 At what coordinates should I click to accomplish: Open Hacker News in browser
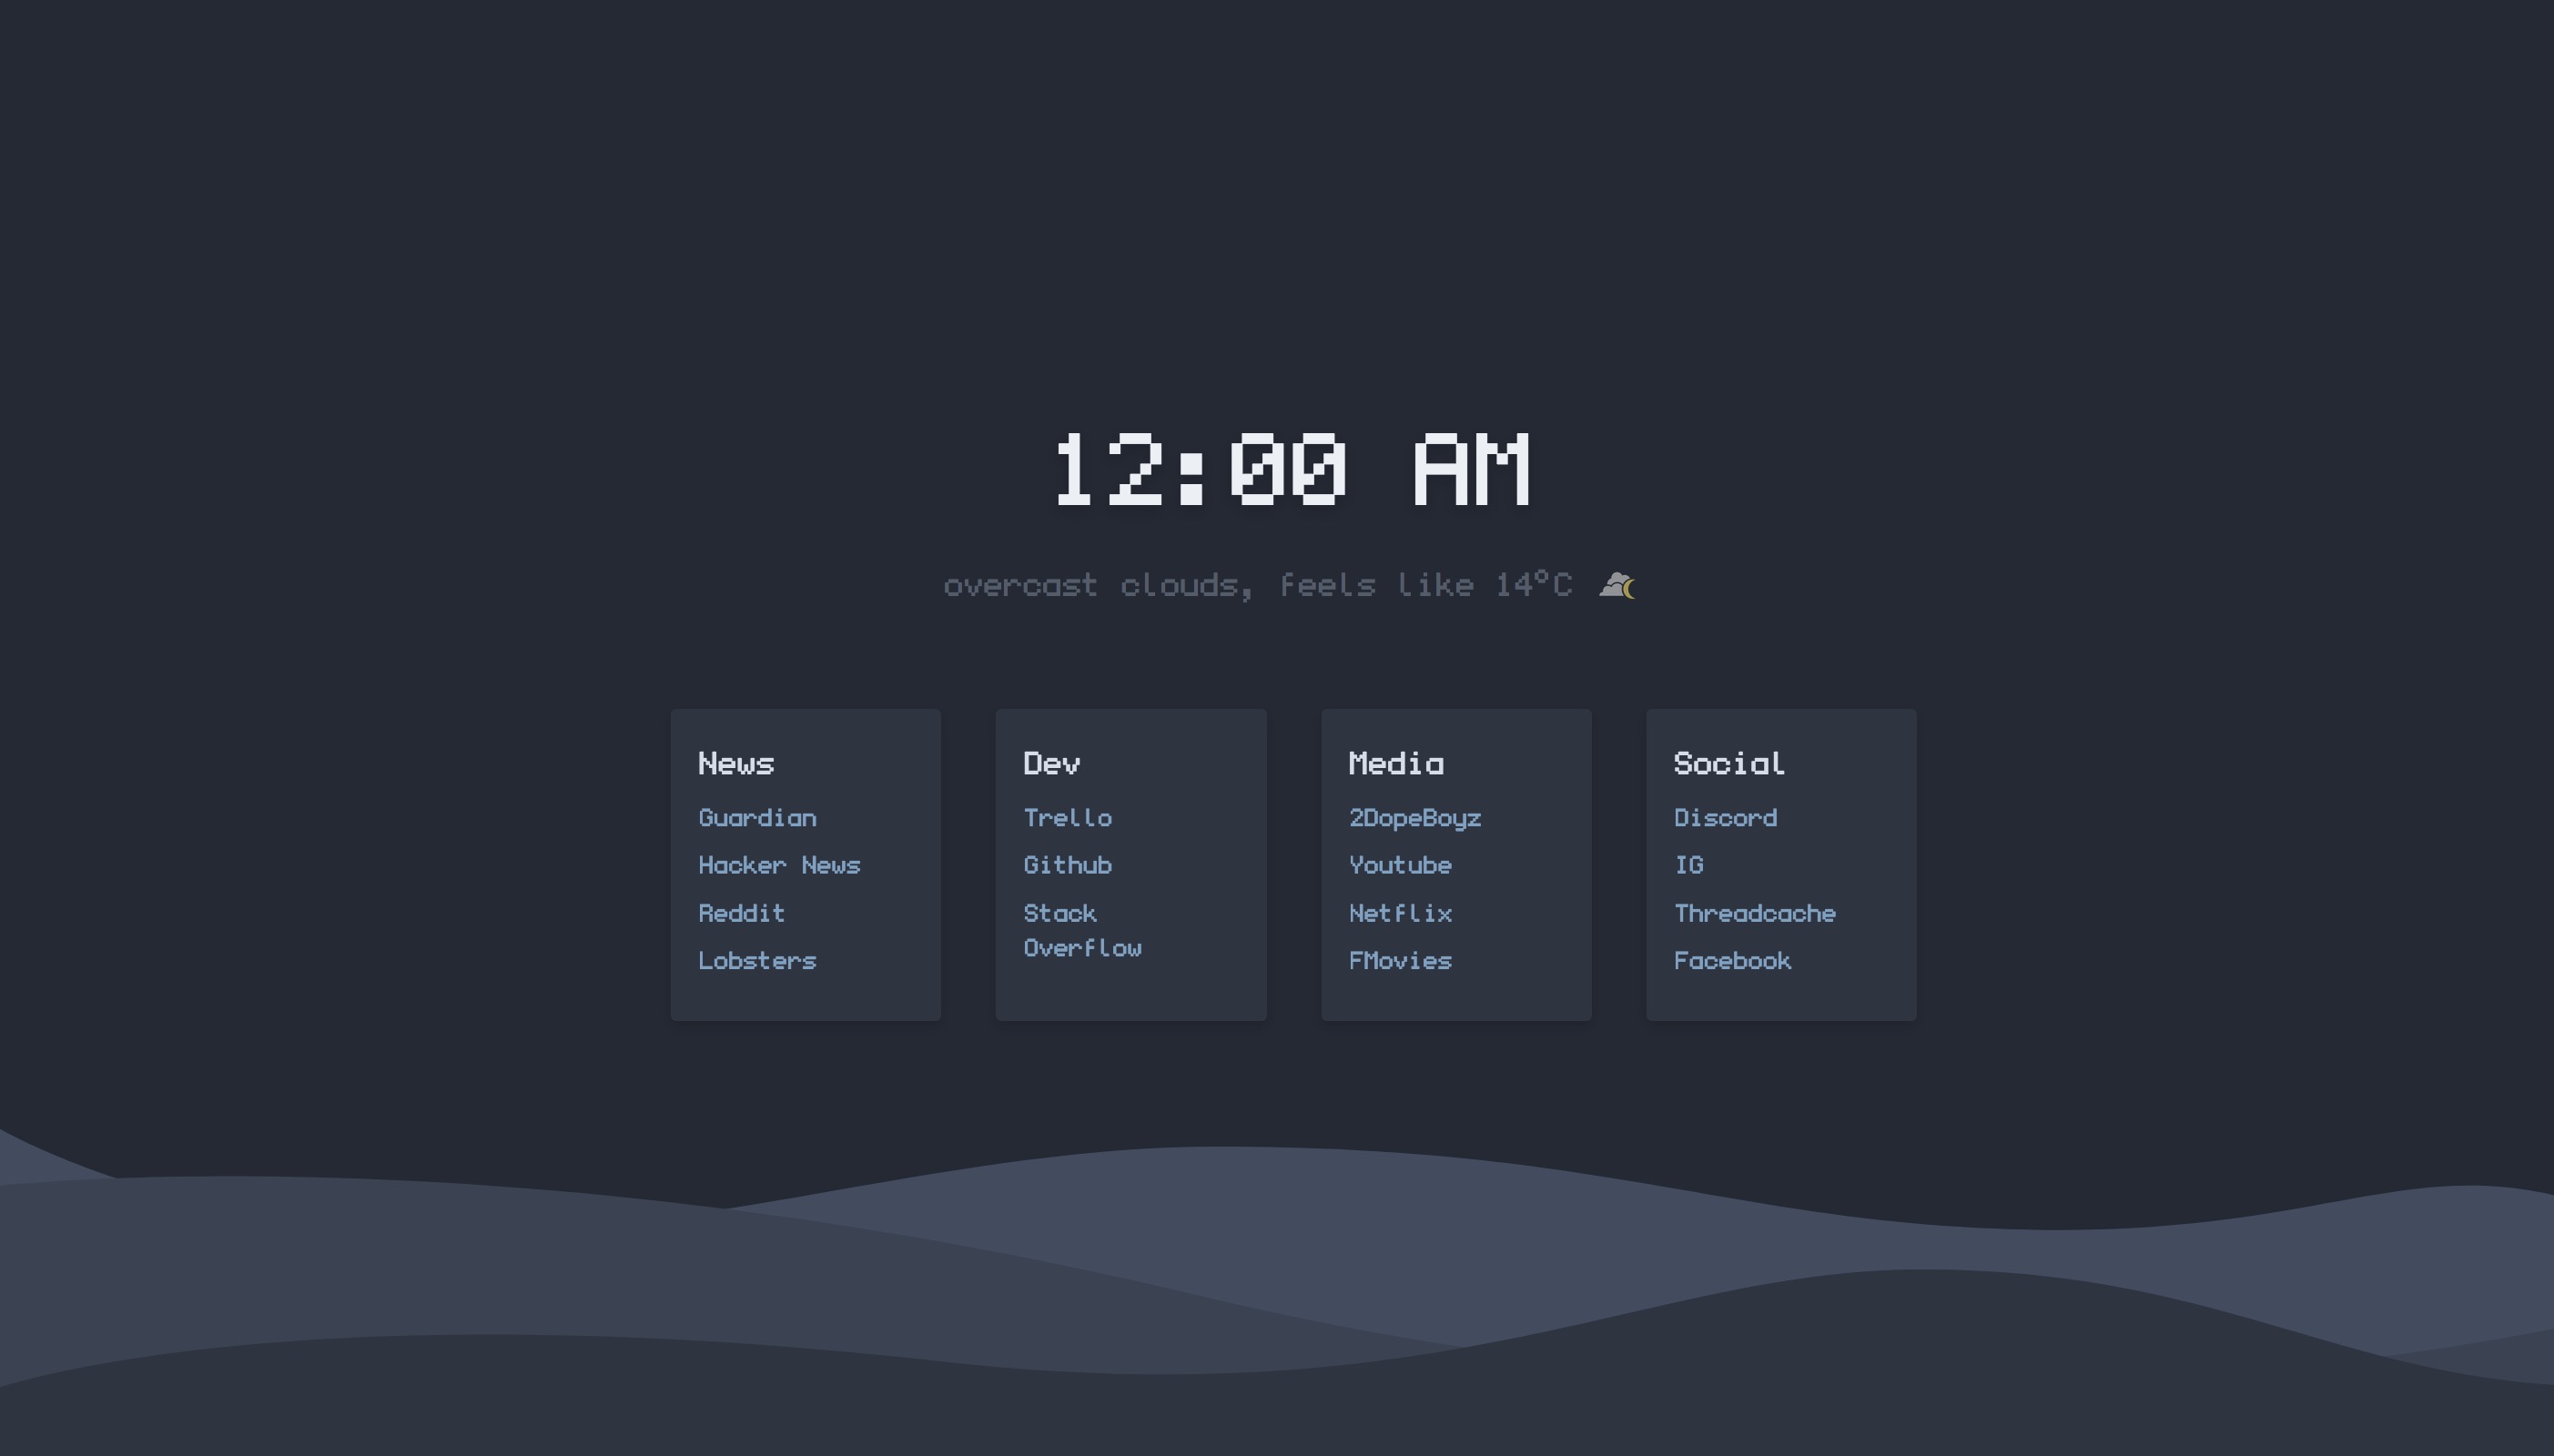(777, 863)
